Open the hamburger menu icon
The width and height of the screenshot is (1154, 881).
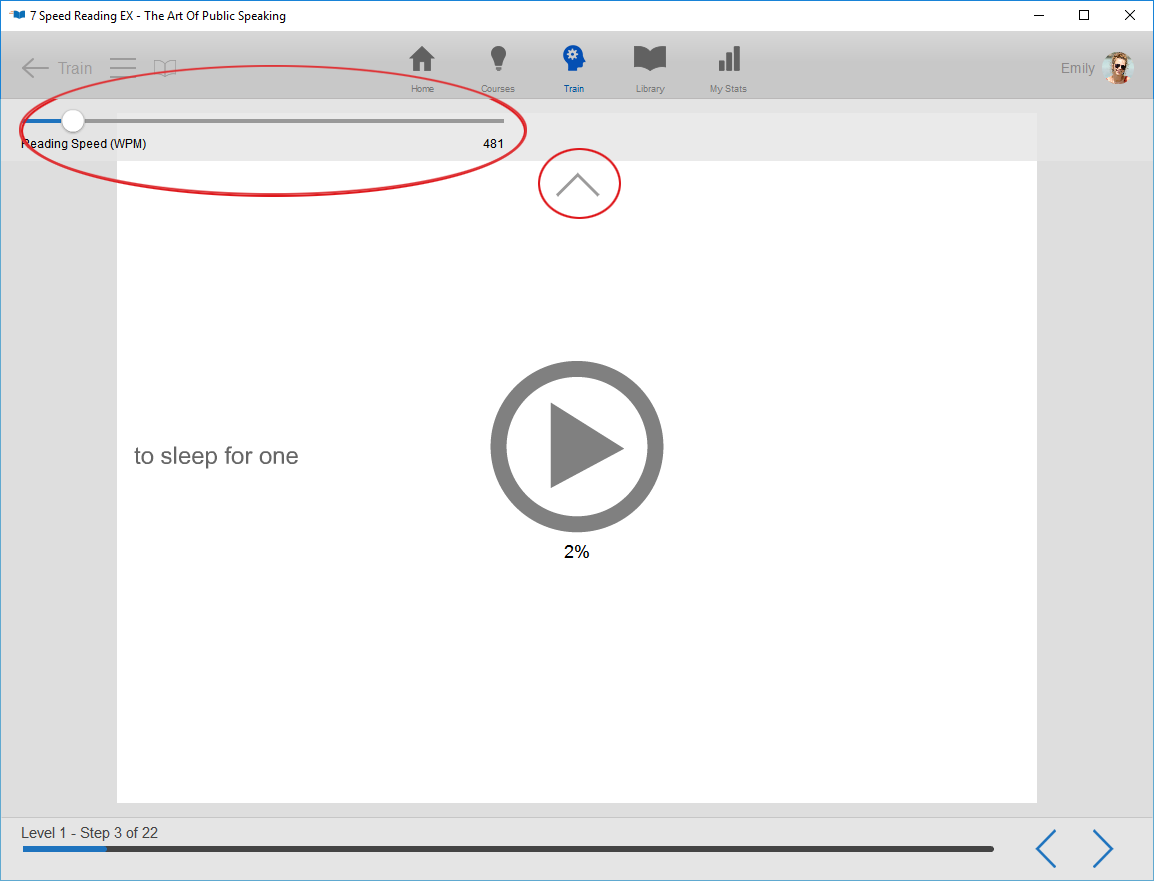[x=123, y=68]
